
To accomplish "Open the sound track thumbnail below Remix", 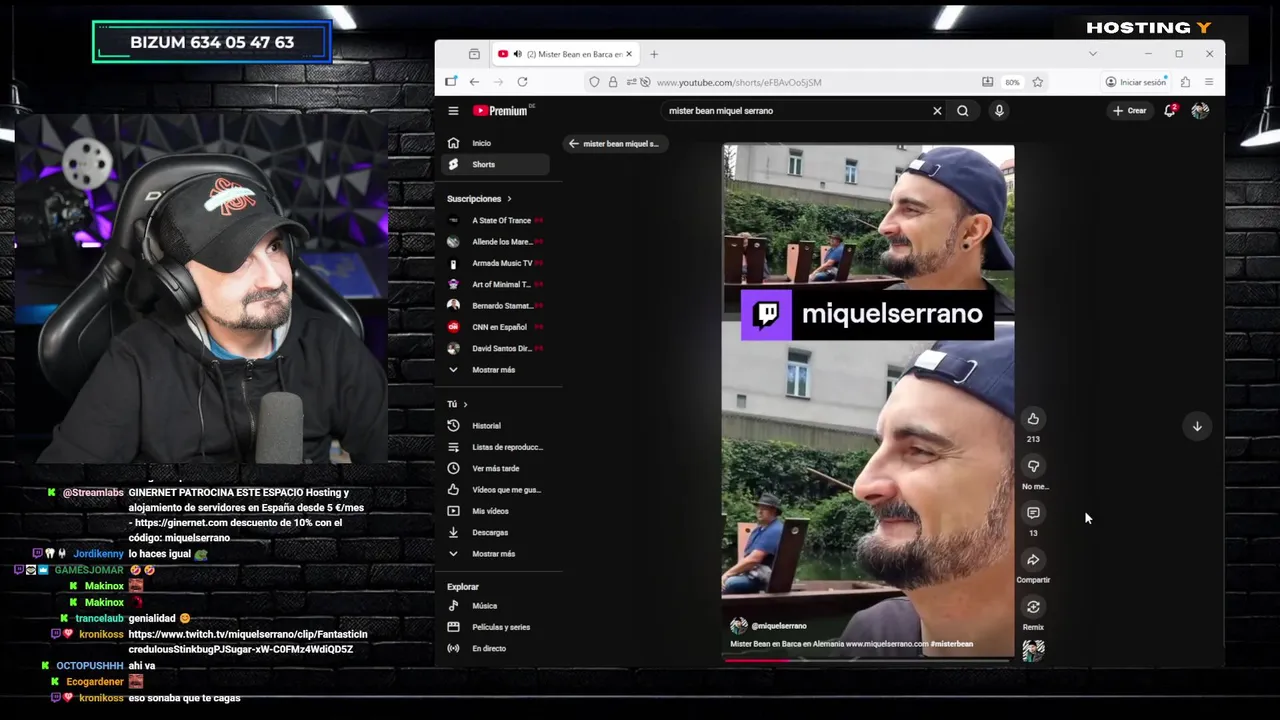I will (1033, 650).
